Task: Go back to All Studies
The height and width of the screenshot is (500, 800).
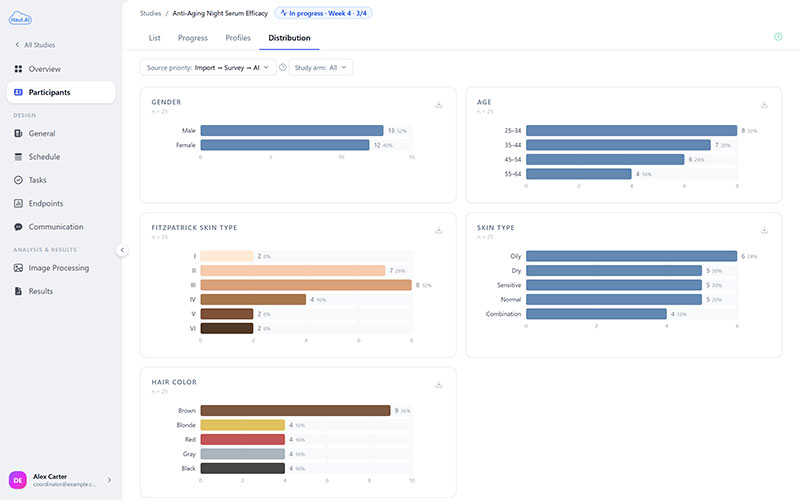Action: [x=35, y=45]
